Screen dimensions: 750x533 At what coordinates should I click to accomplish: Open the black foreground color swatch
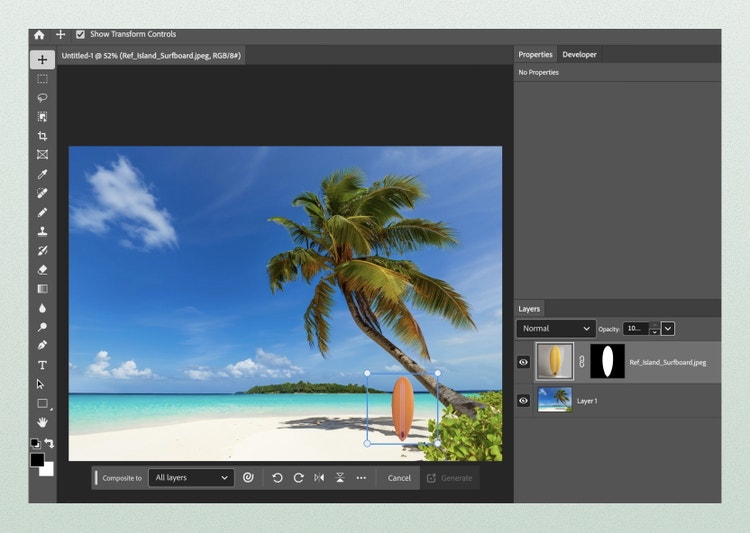pyautogui.click(x=37, y=460)
